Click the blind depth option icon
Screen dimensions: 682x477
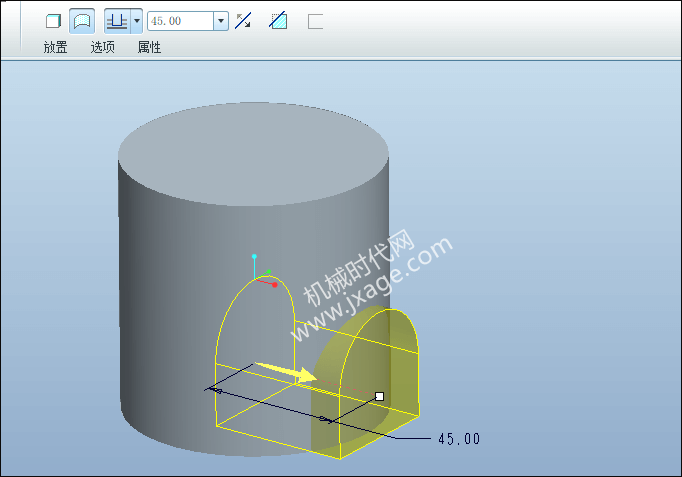pyautogui.click(x=117, y=21)
